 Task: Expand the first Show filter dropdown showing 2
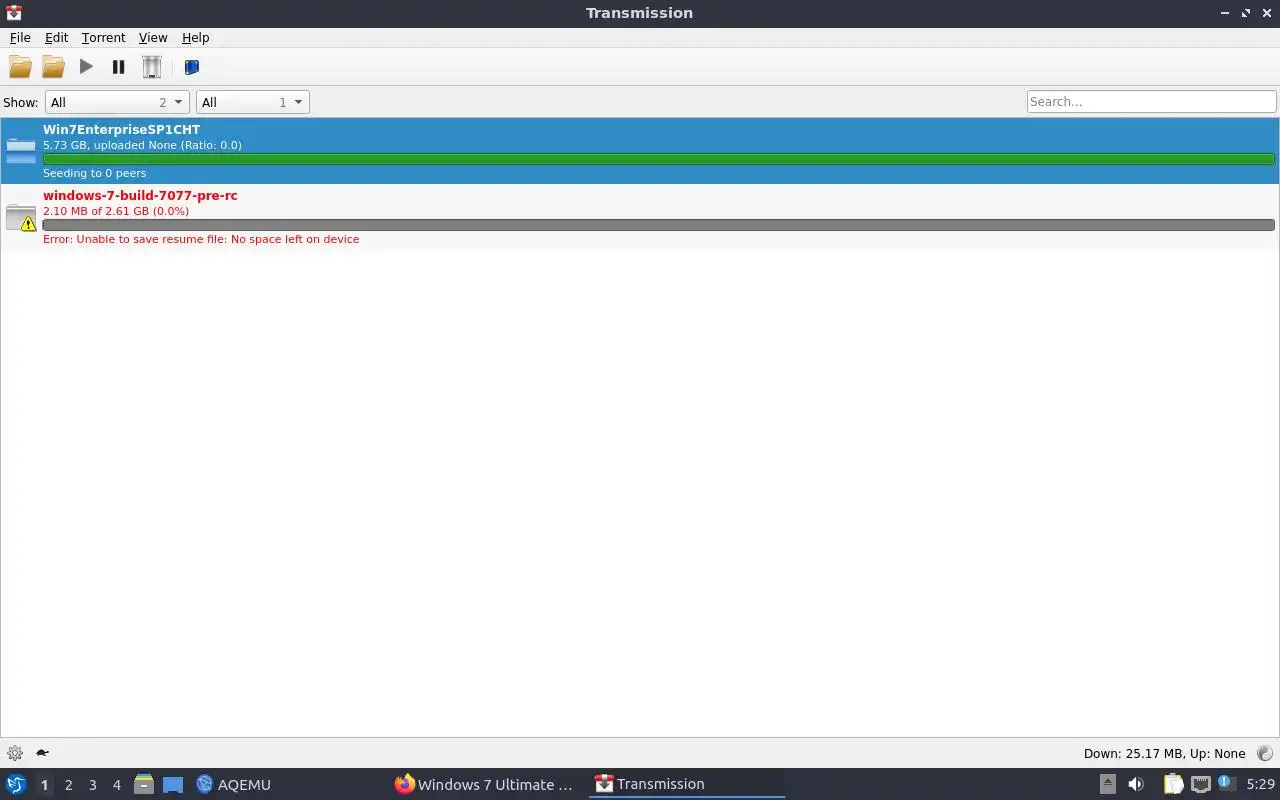point(117,102)
